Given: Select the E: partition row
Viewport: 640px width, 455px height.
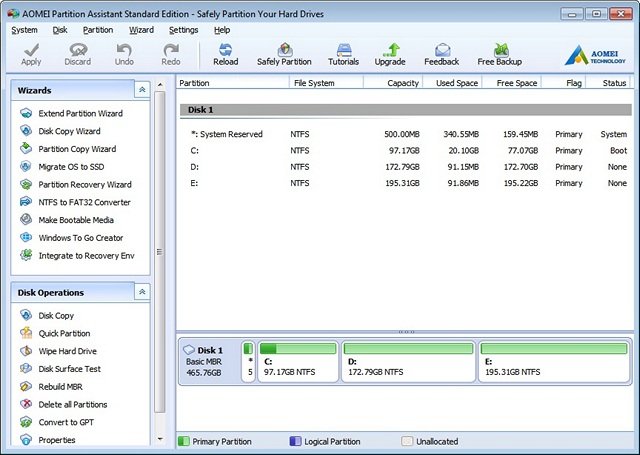Looking at the screenshot, I should (406, 183).
